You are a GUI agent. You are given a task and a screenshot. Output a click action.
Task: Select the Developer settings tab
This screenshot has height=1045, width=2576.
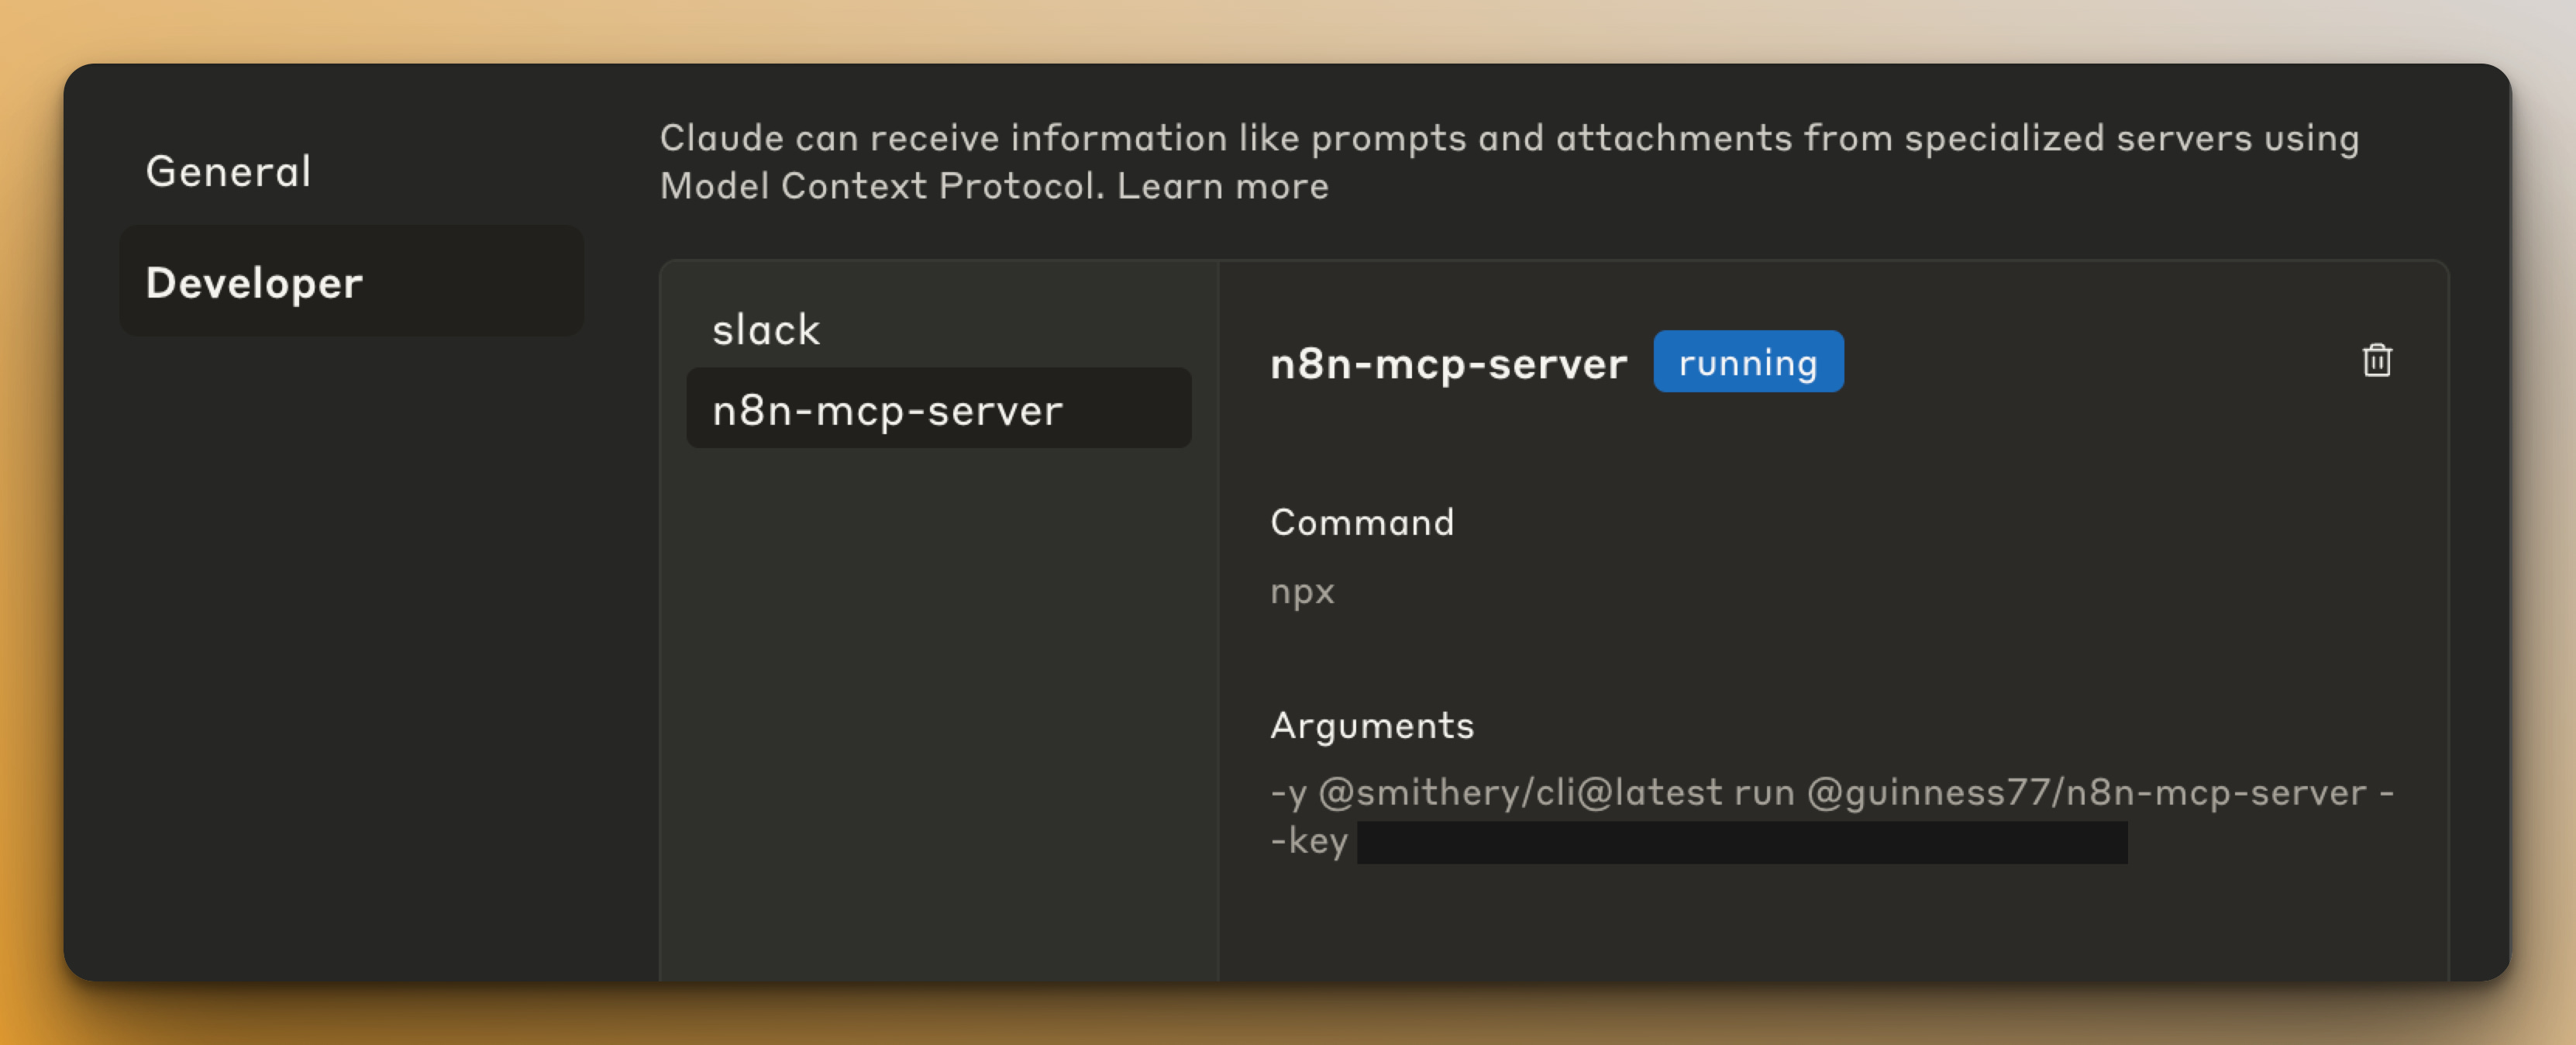(253, 283)
